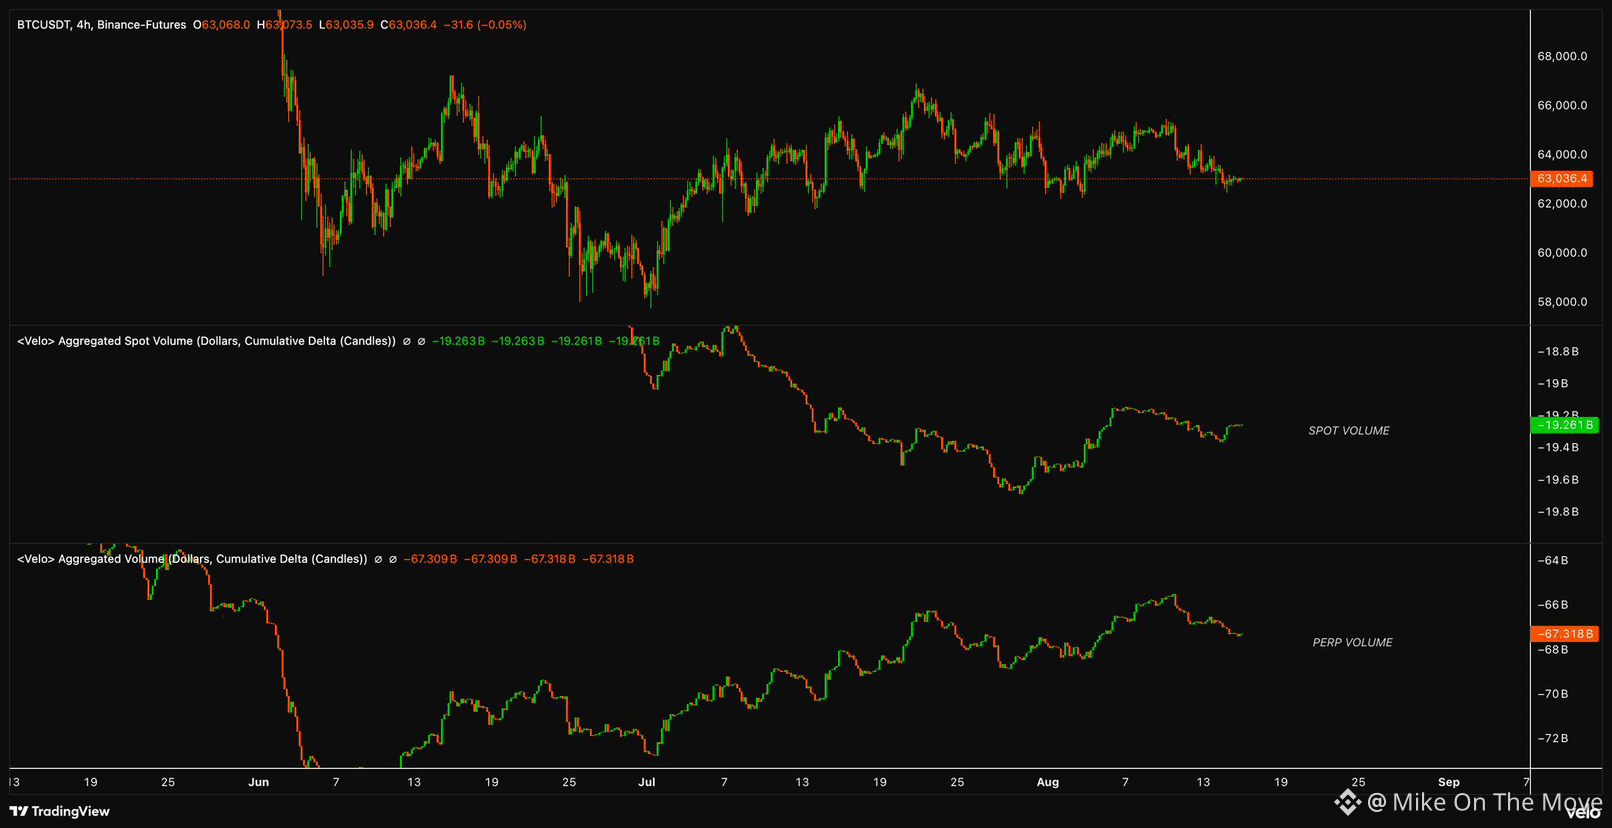This screenshot has height=828, width=1612.
Task: Click the 68,000.0 price axis label
Action: [1562, 57]
